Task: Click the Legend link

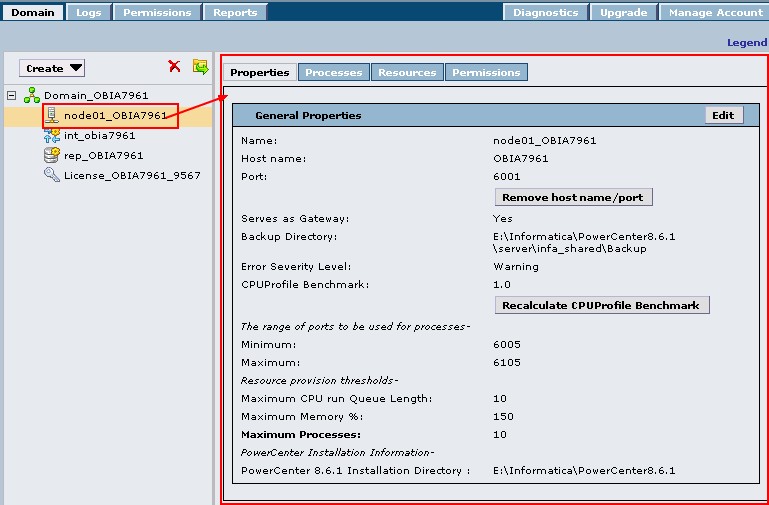Action: click(x=747, y=43)
